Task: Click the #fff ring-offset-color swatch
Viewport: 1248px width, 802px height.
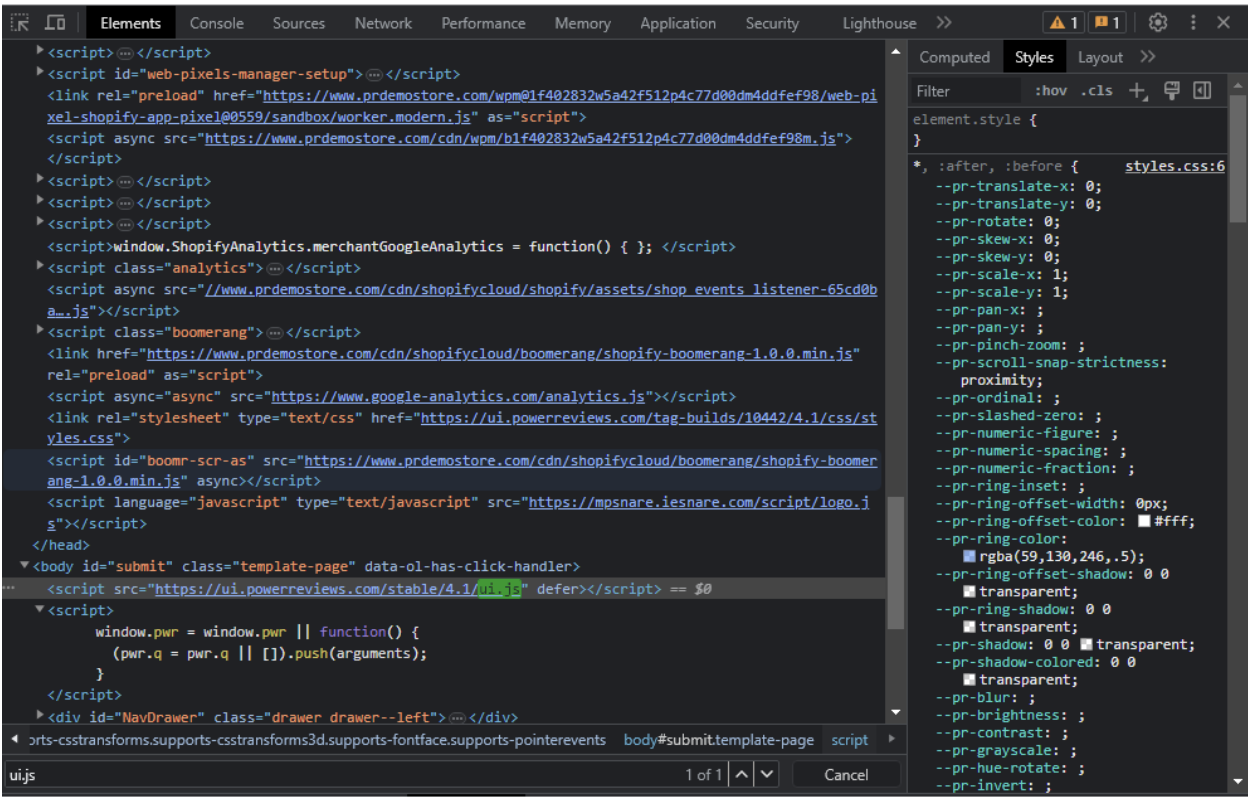Action: point(1144,521)
